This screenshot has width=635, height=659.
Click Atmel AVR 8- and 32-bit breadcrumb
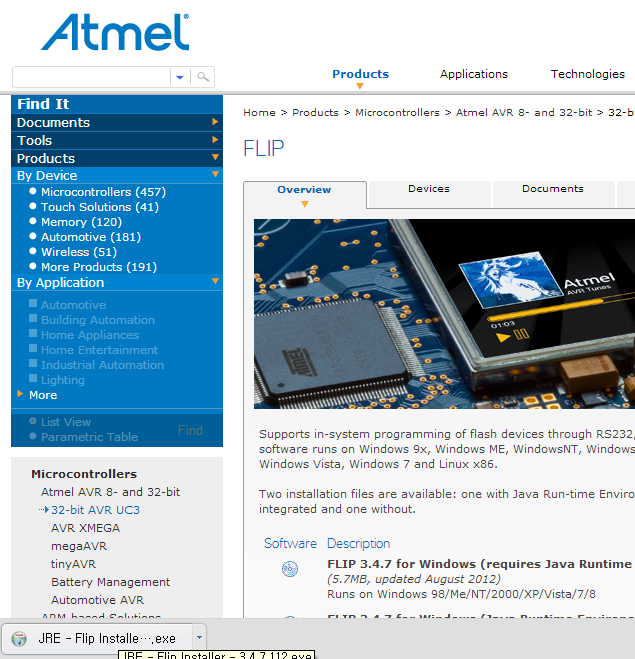click(x=524, y=113)
